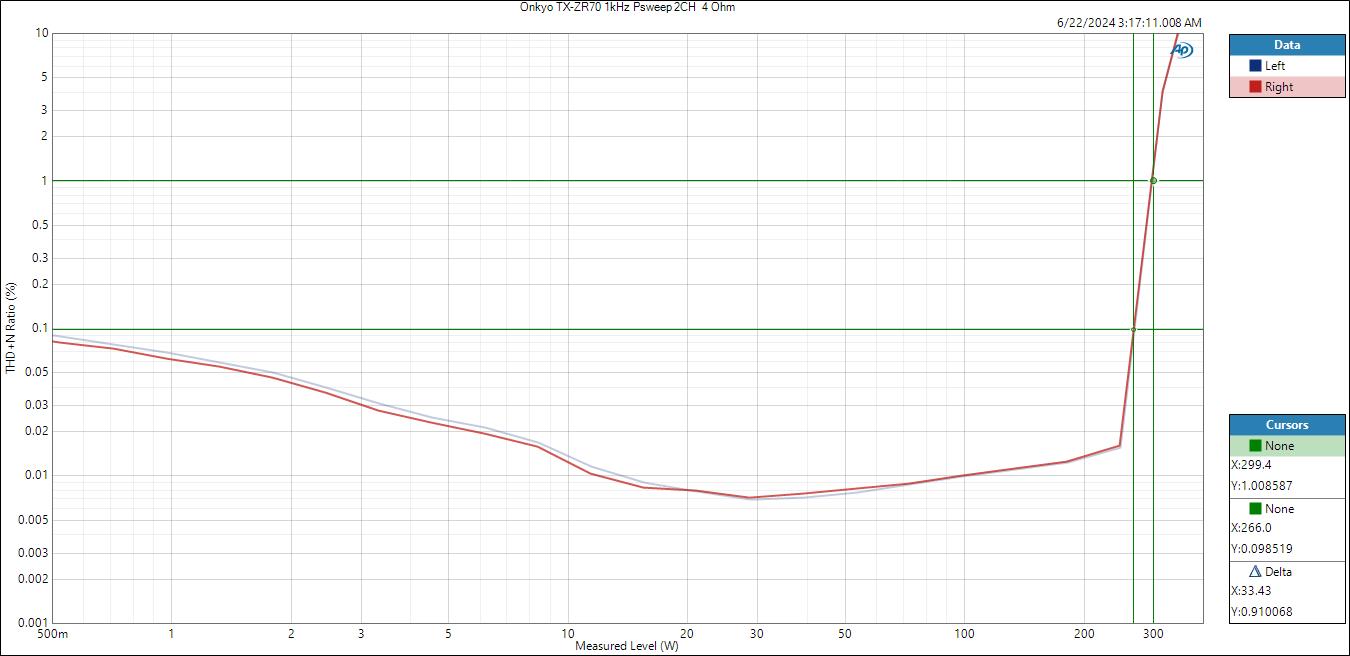Click the Delta cursor label

click(1278, 572)
